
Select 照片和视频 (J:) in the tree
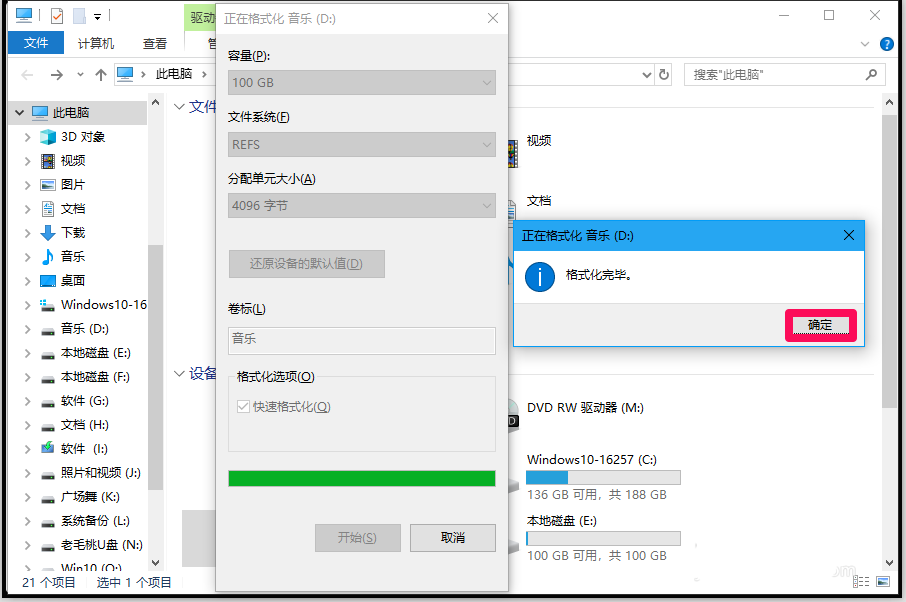pos(101,473)
